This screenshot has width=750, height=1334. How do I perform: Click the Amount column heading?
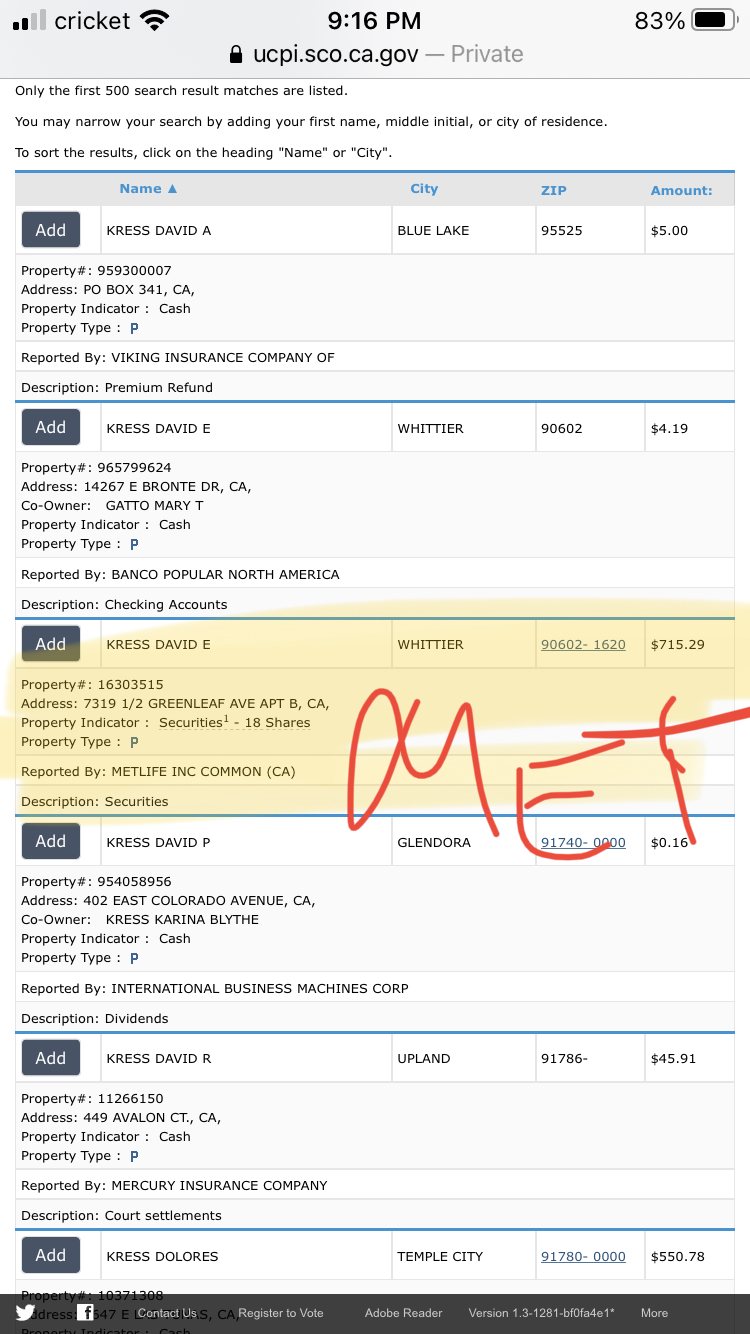[x=682, y=189]
